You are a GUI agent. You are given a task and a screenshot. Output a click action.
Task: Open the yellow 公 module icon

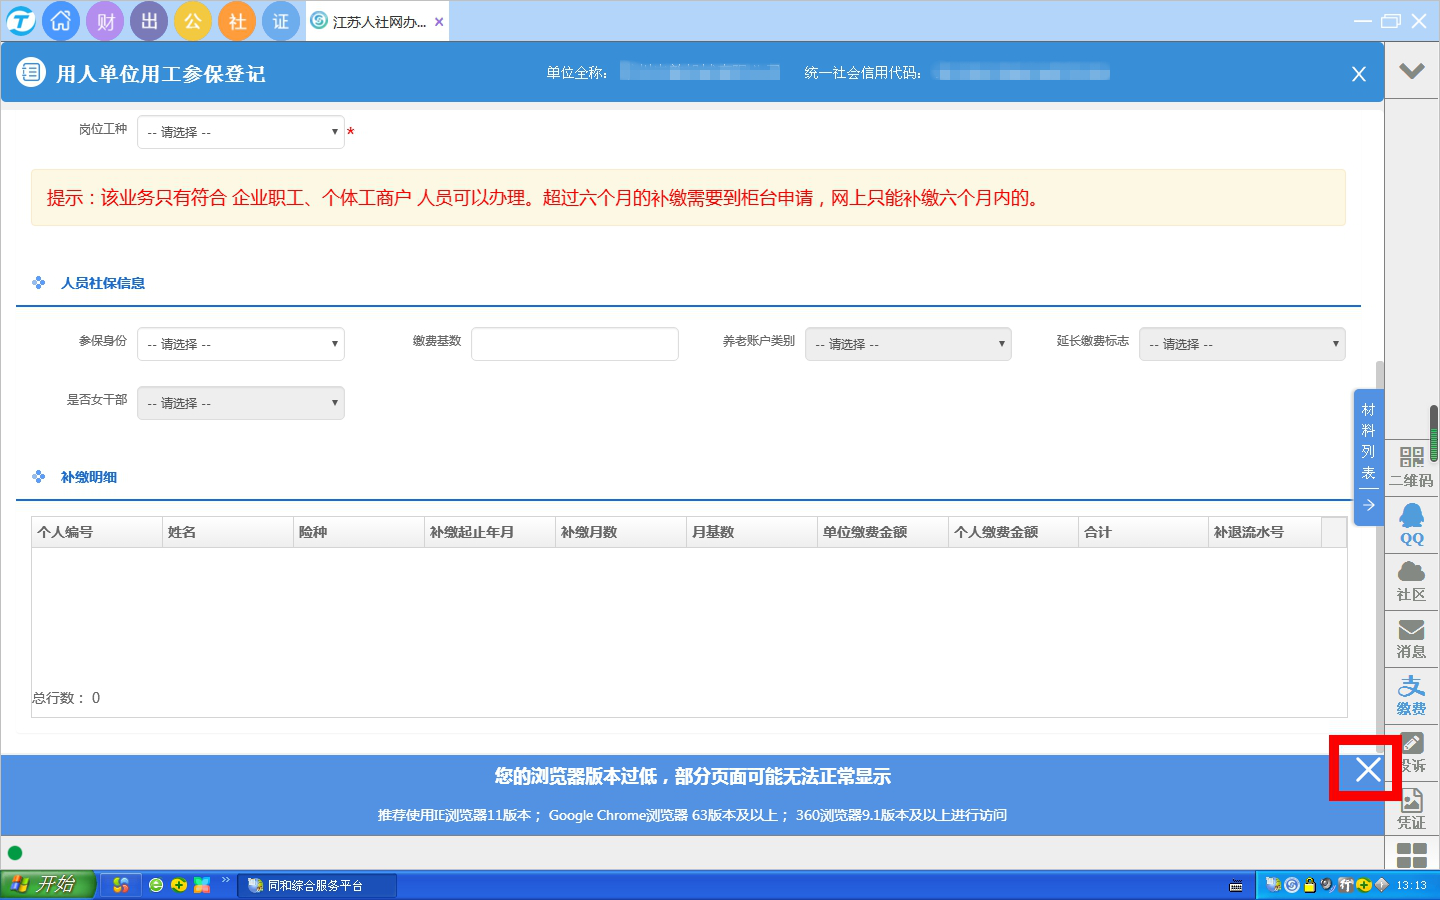tap(193, 21)
